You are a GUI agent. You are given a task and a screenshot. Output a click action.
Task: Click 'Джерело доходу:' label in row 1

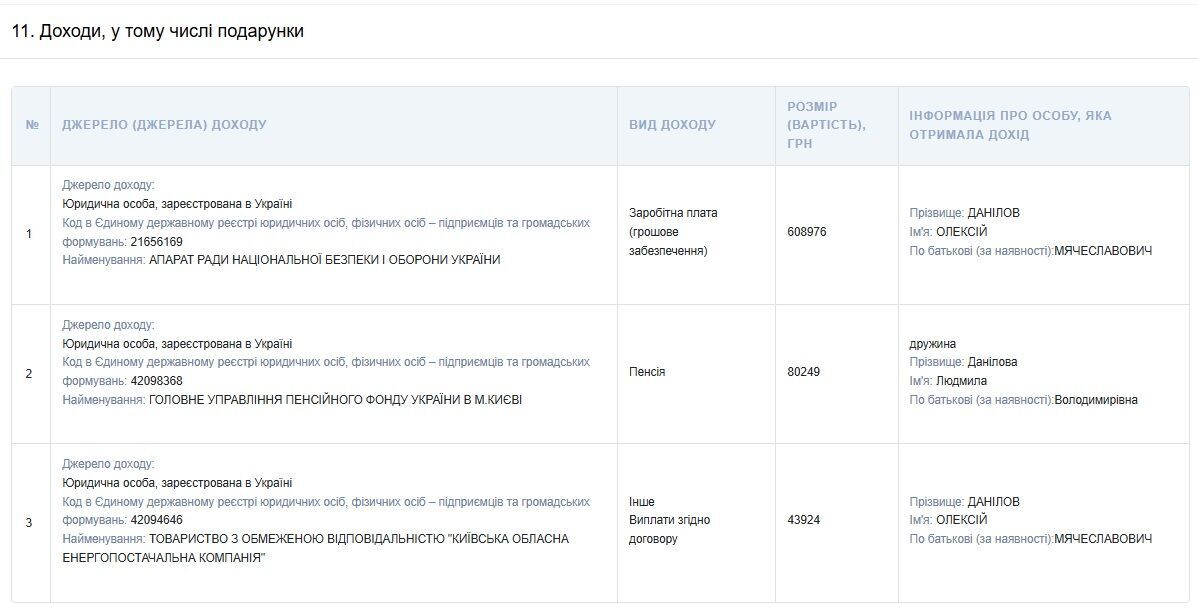(108, 186)
